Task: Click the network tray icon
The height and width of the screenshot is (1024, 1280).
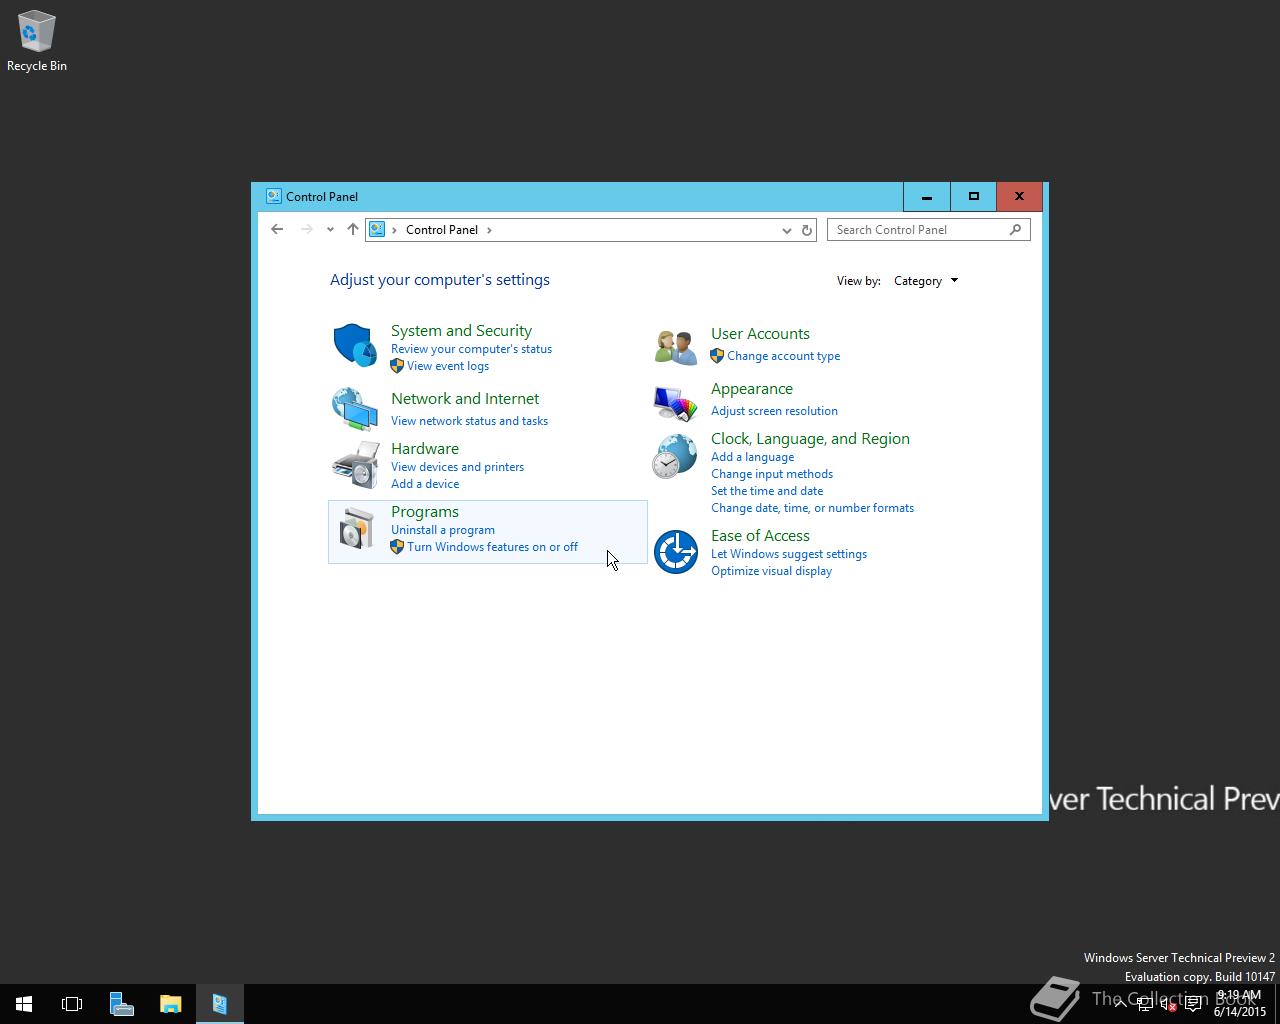Action: click(x=1144, y=1004)
